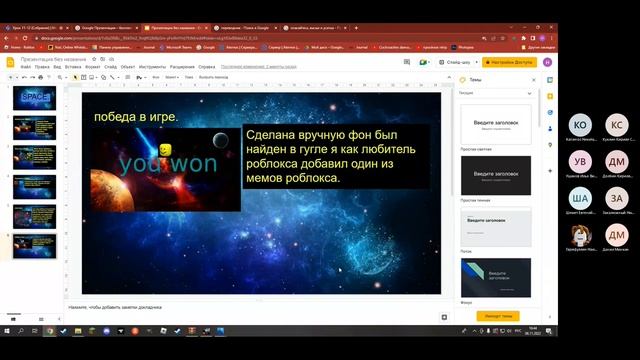Select the arrow cursor tool
The width and height of the screenshot is (640, 360).
point(76,77)
